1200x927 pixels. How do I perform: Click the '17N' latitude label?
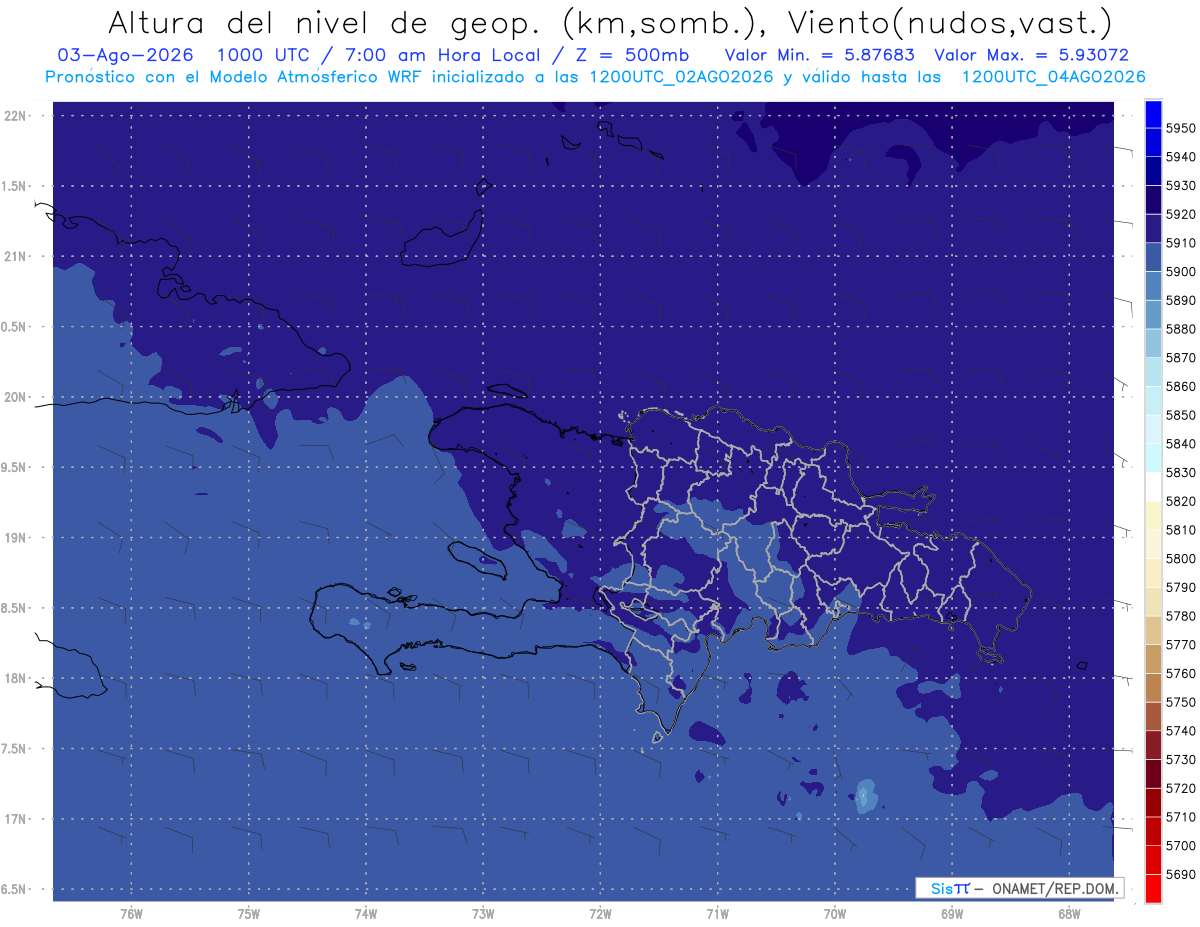(x=16, y=820)
